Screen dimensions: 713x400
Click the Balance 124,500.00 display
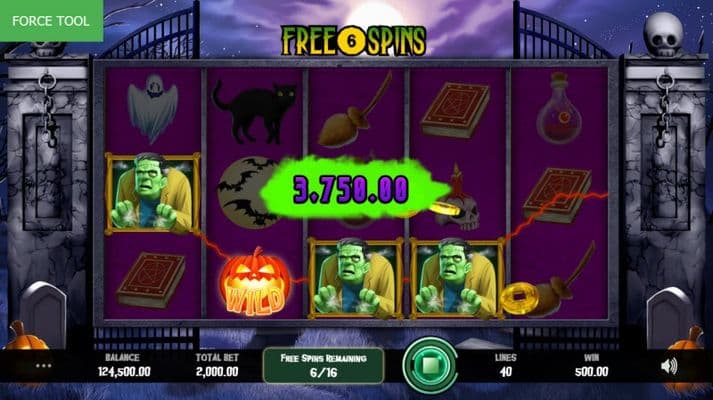(124, 365)
